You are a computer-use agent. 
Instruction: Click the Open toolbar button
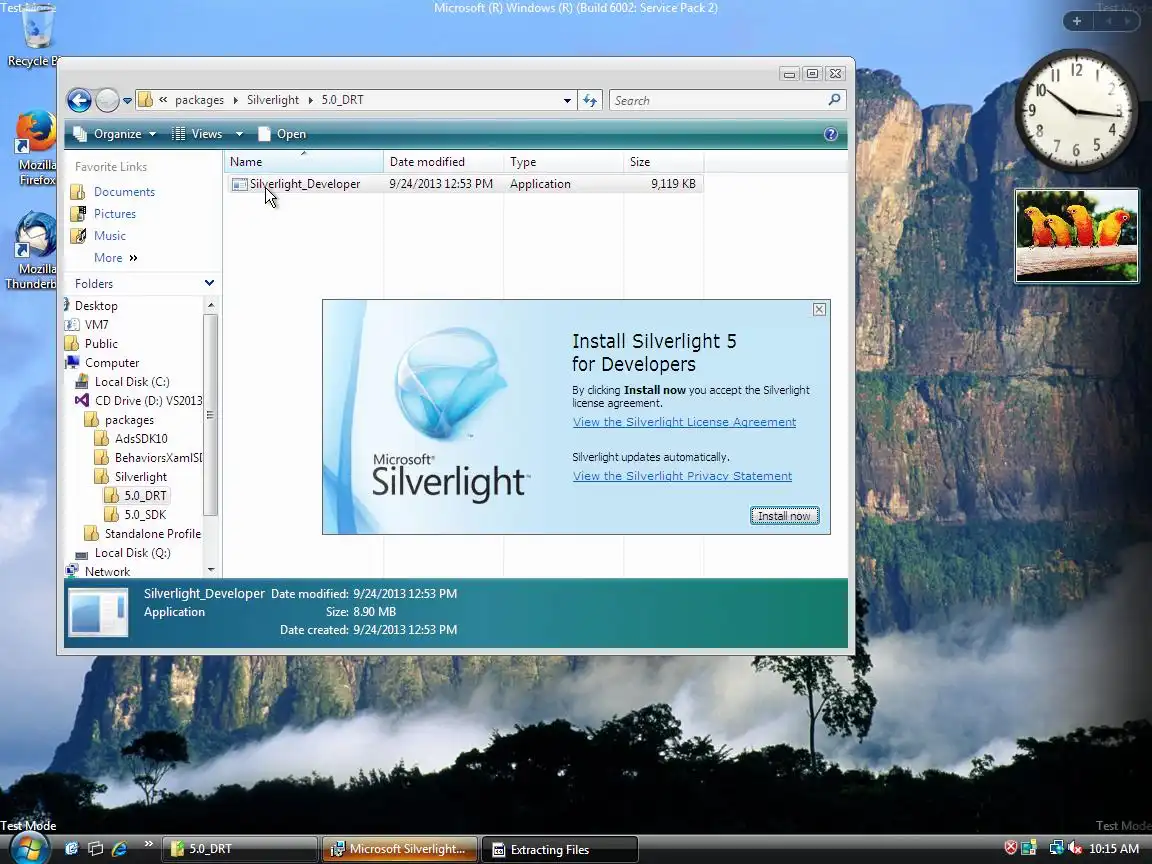pos(282,134)
